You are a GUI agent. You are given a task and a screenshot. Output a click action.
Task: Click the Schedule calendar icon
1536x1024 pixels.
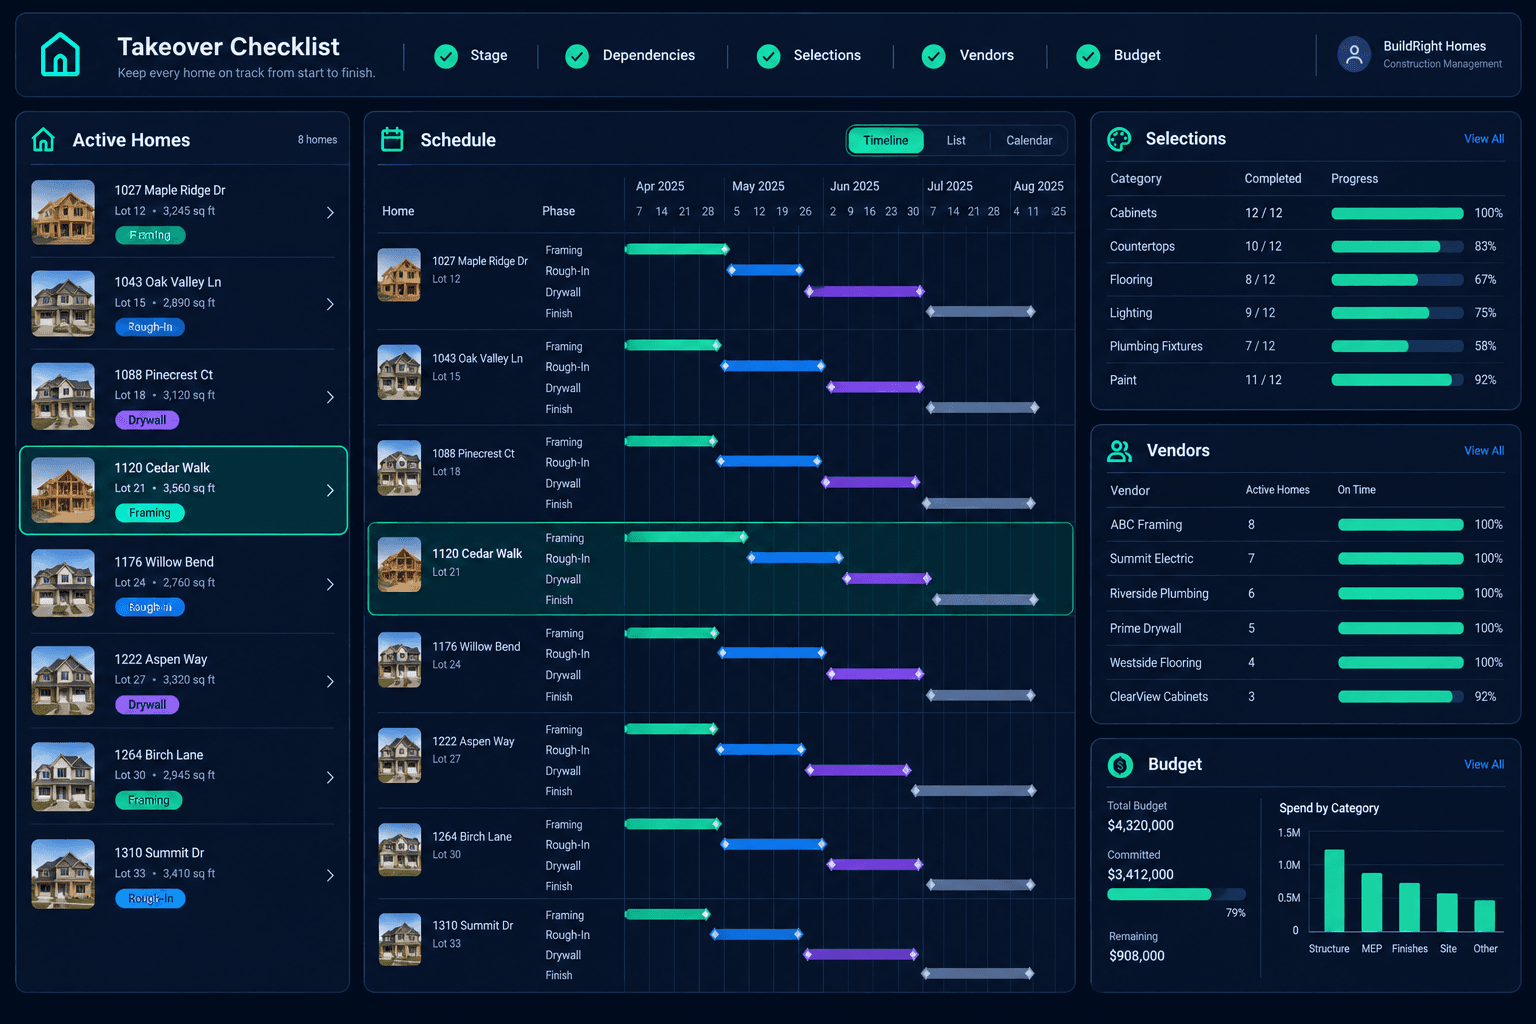click(x=392, y=140)
